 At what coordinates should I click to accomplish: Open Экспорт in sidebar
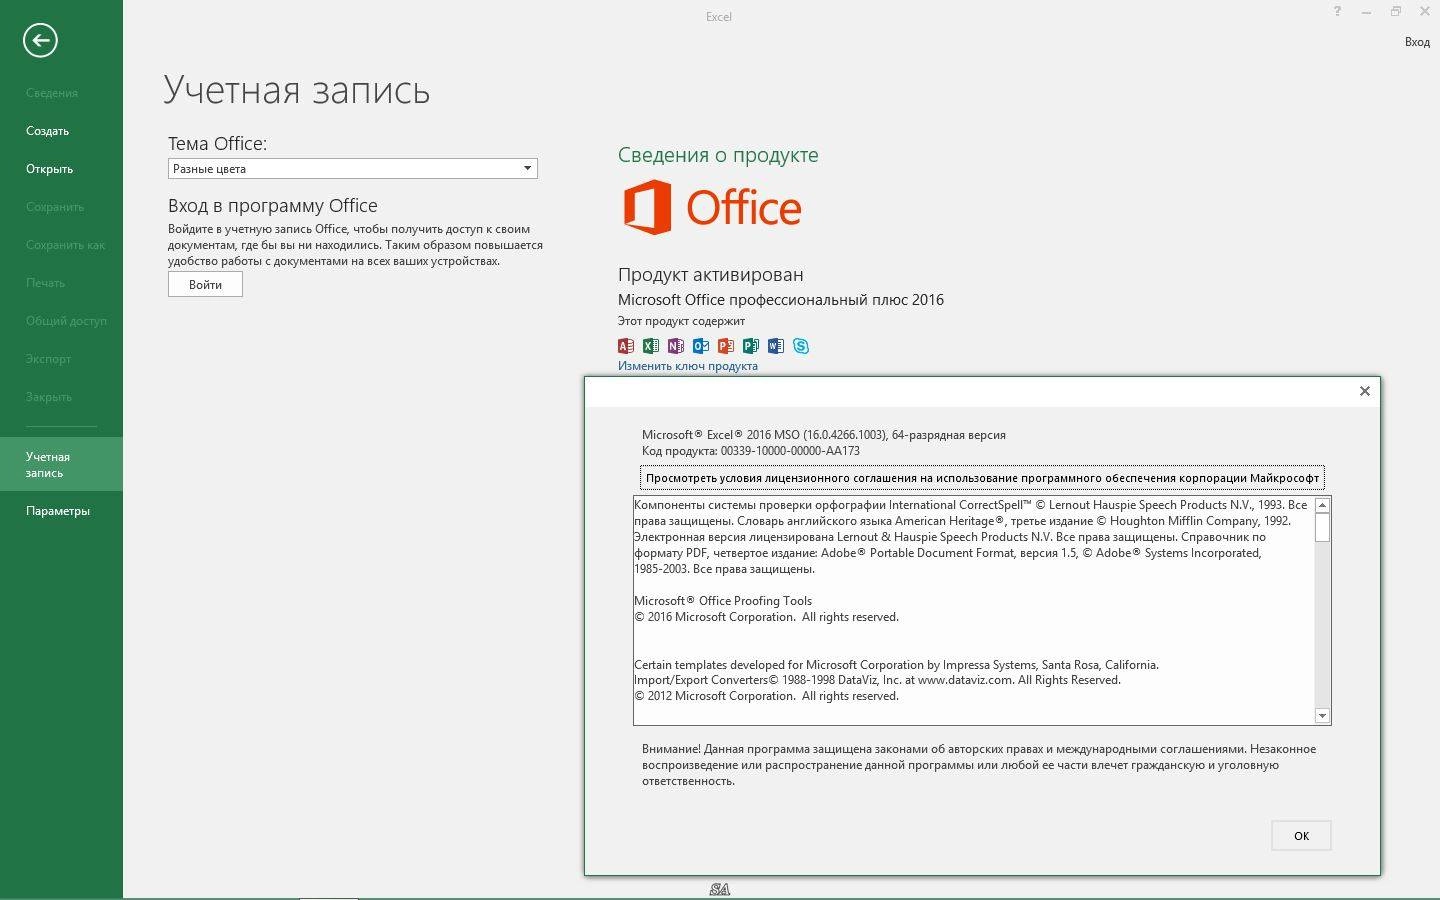point(49,359)
